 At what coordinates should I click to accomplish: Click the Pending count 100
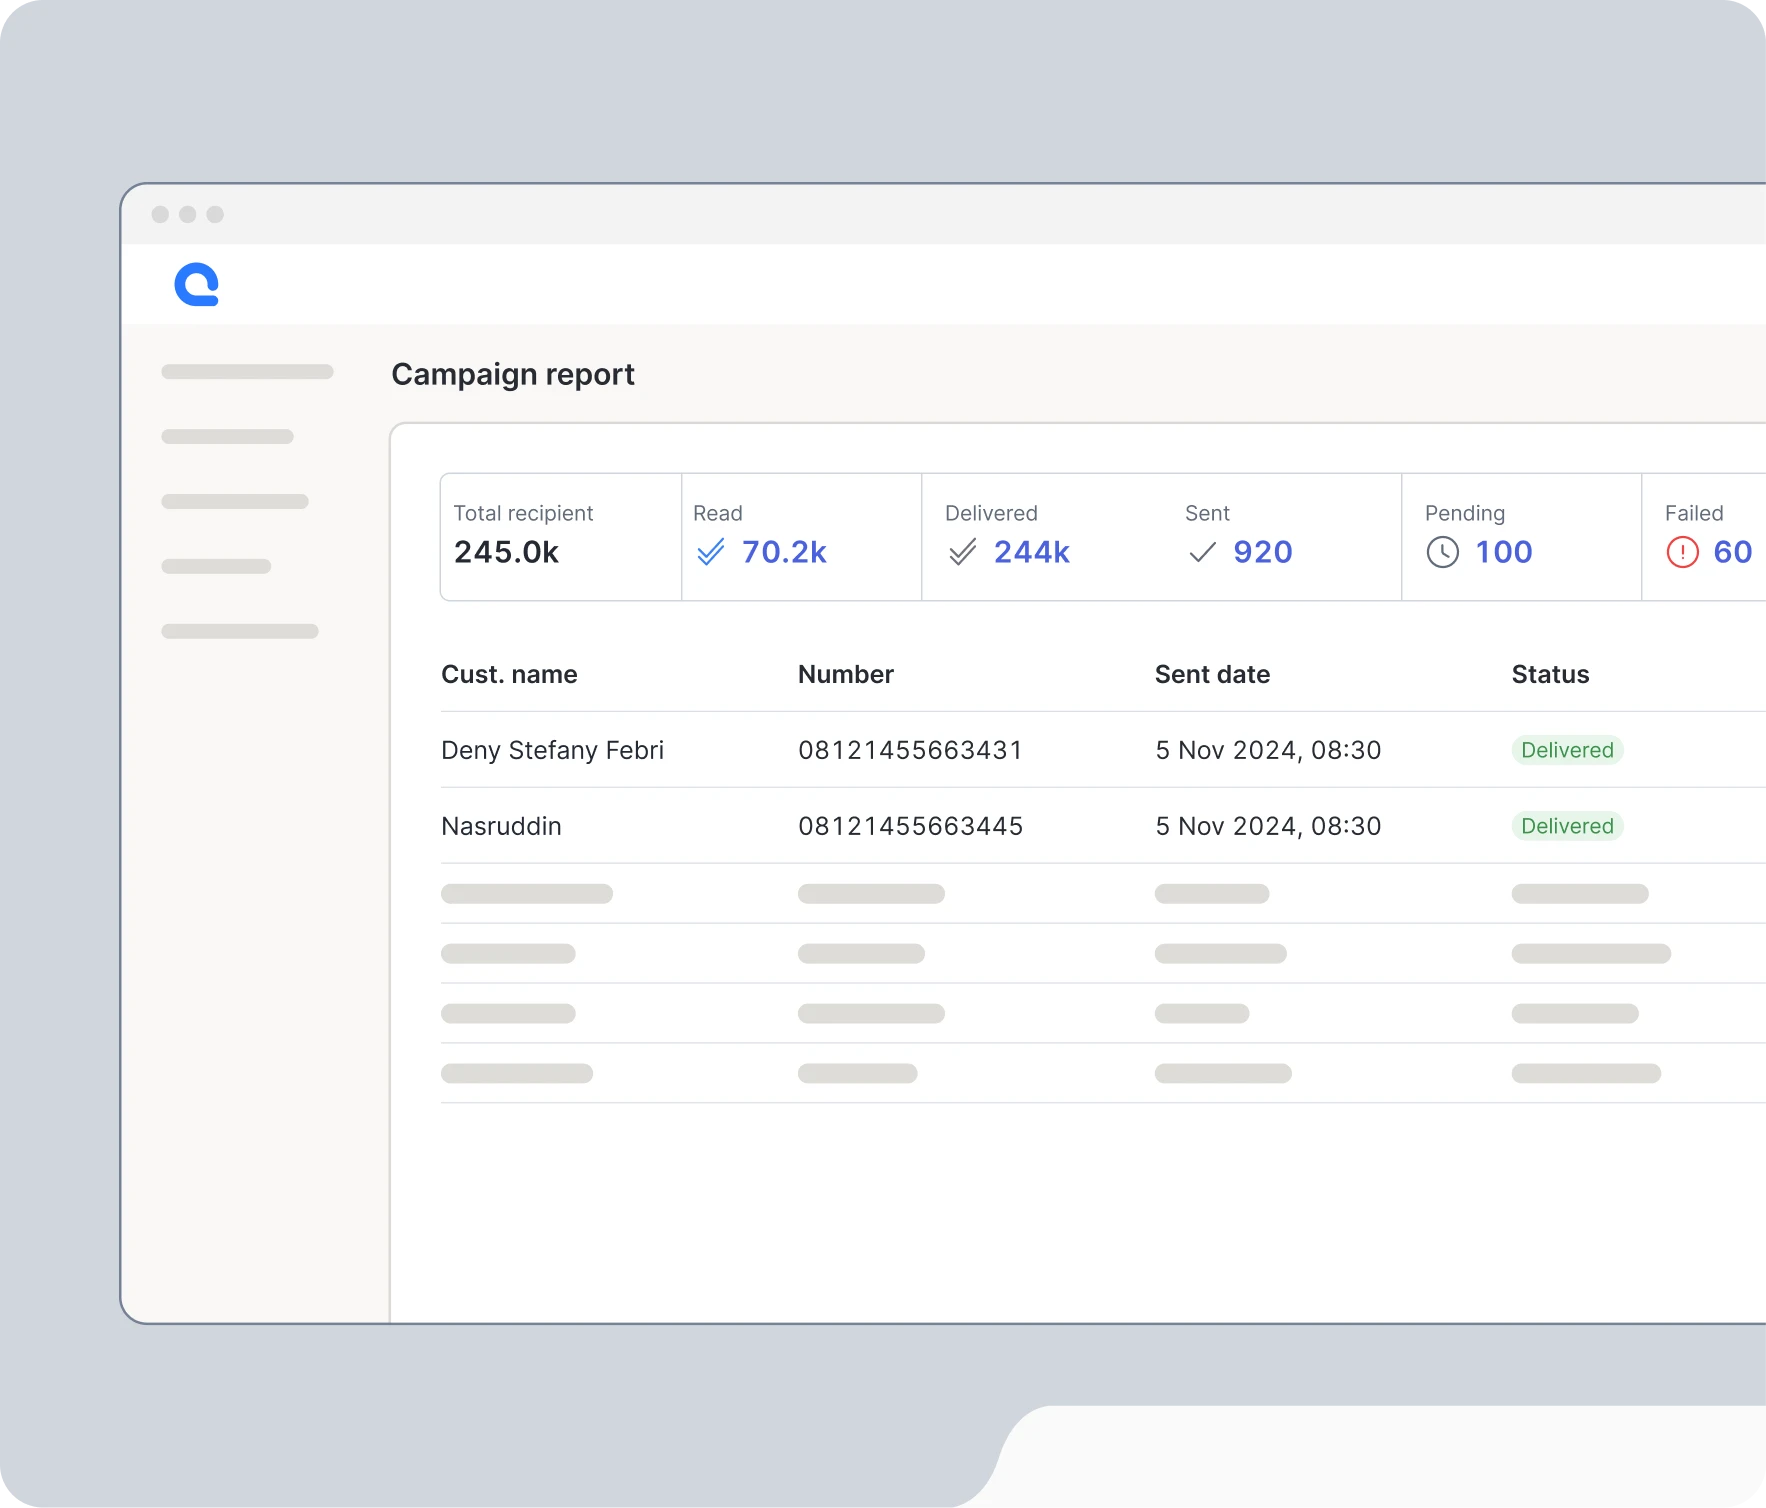1503,552
